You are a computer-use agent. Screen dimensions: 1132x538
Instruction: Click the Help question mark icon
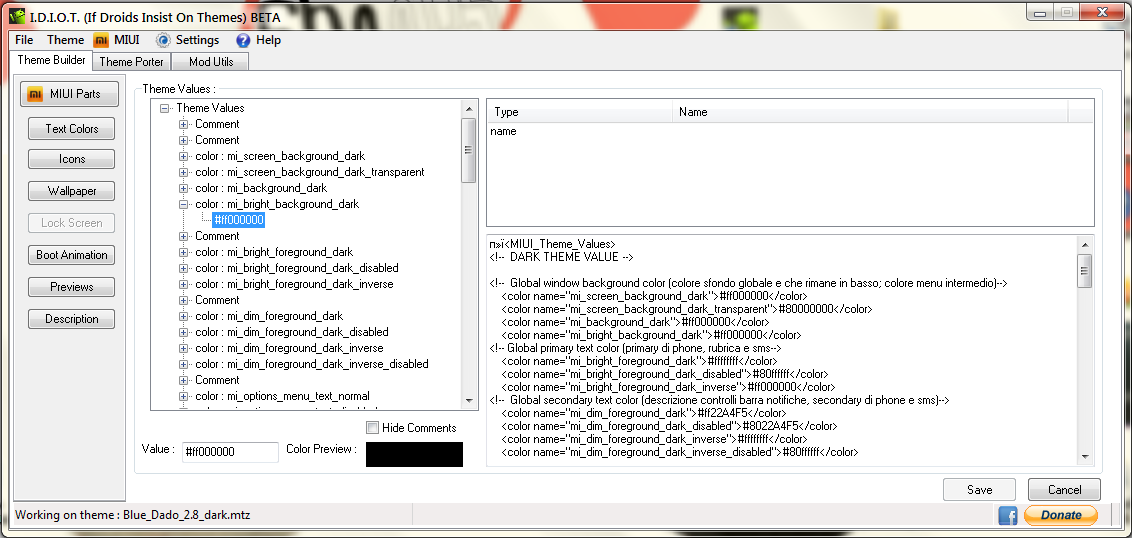pos(243,40)
